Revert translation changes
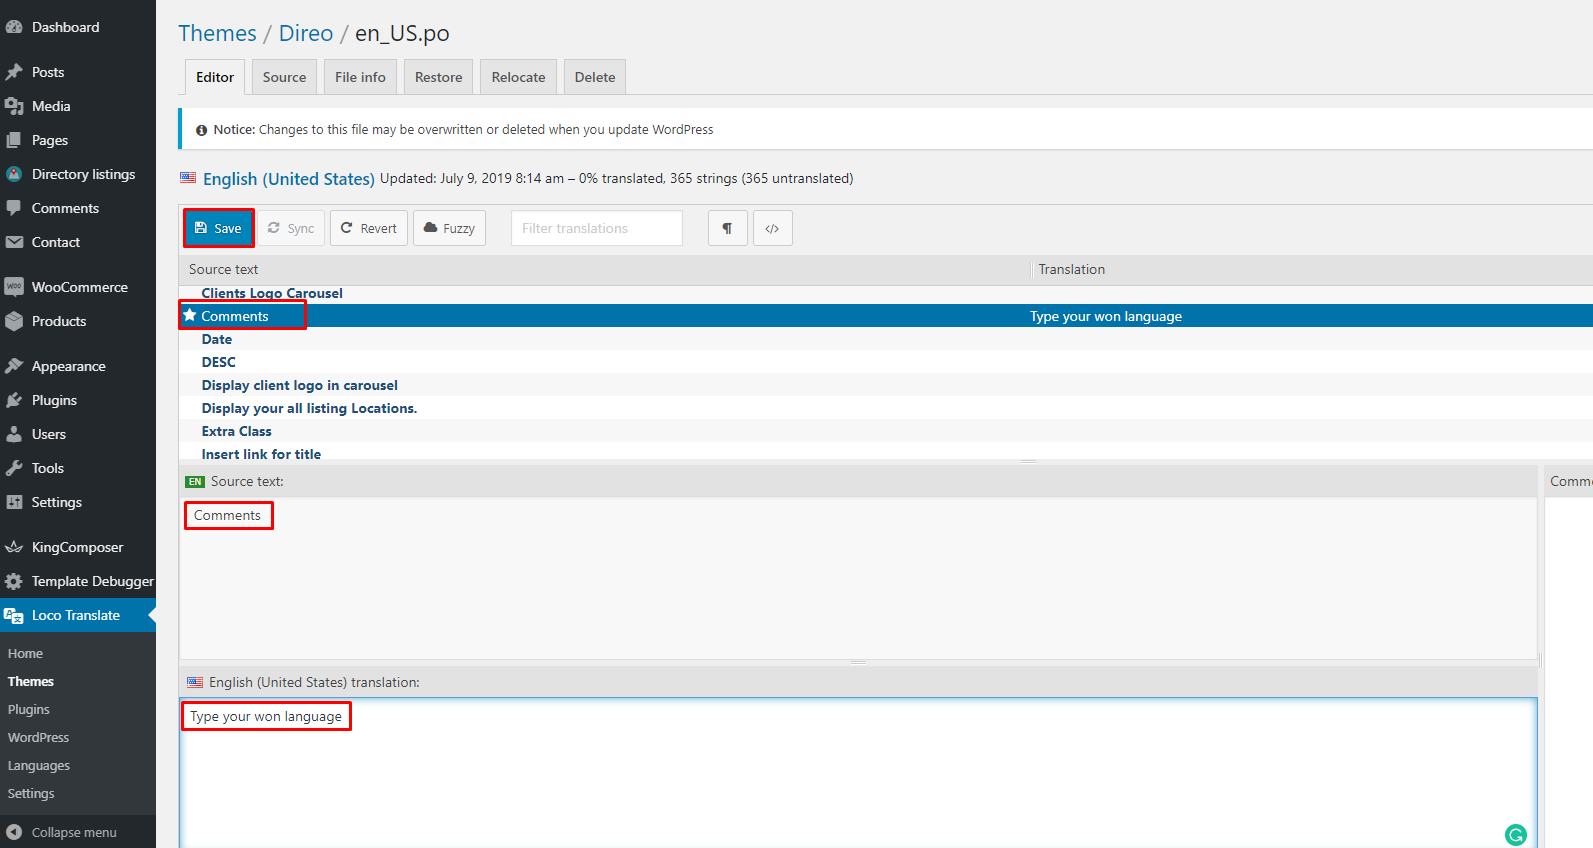 369,228
